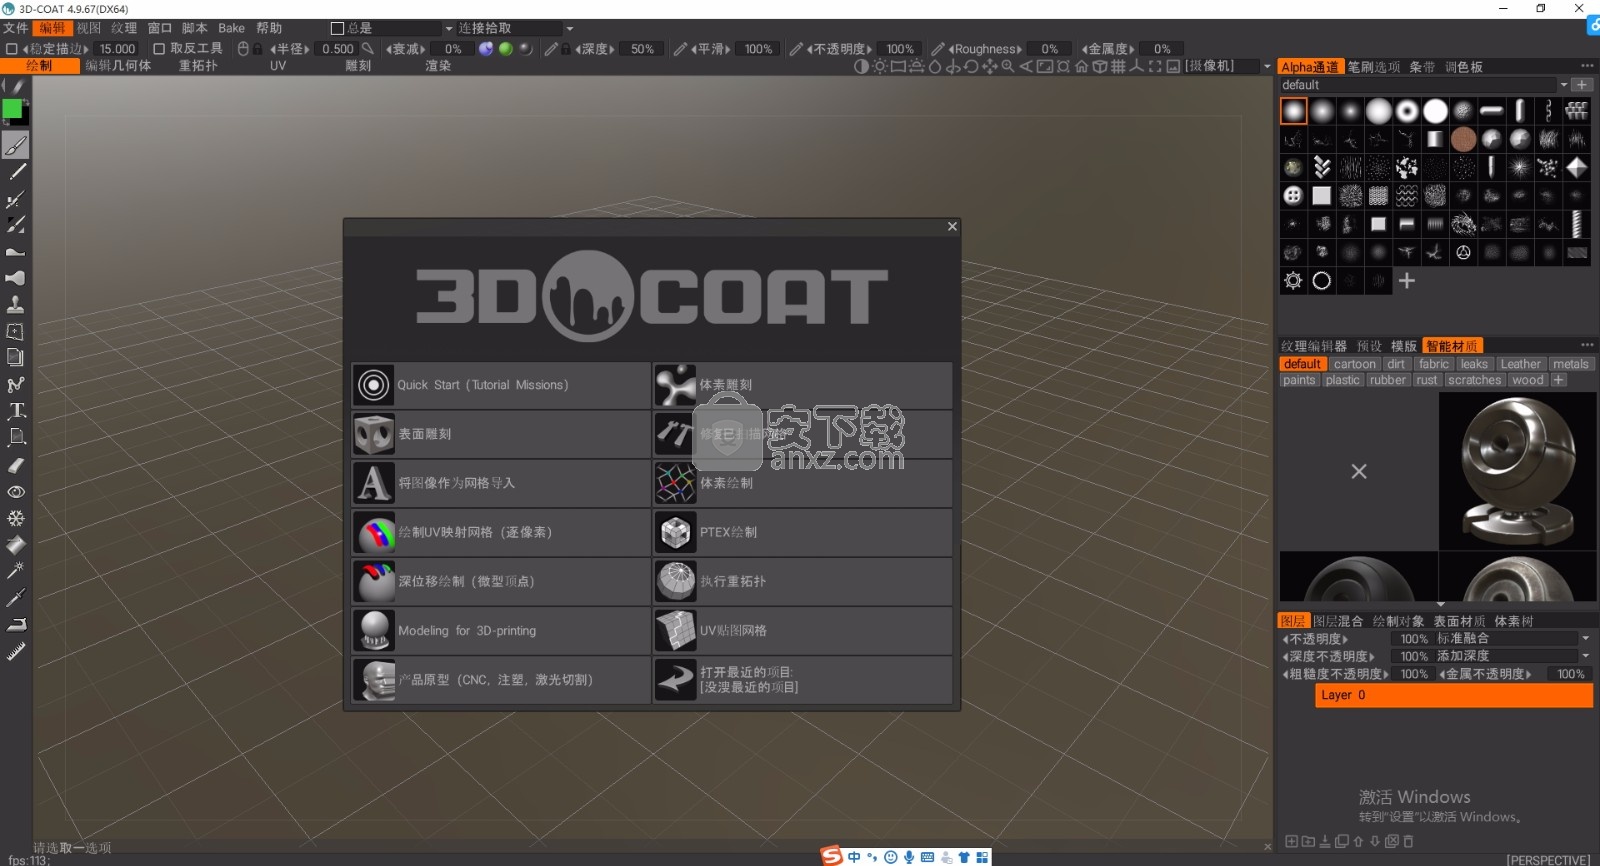Click the microphone icon in input method bar
1600x866 pixels.
(909, 857)
